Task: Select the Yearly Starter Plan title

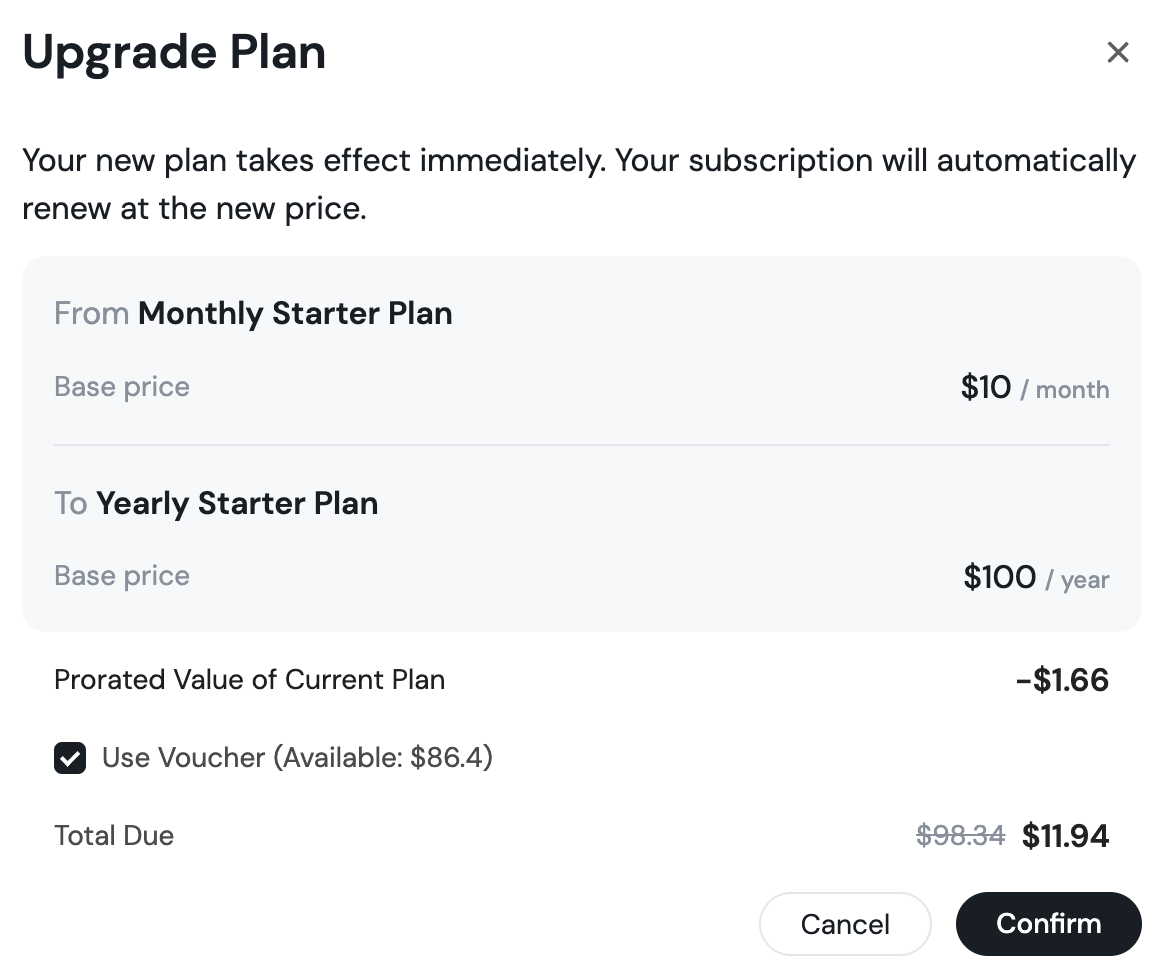Action: point(237,503)
